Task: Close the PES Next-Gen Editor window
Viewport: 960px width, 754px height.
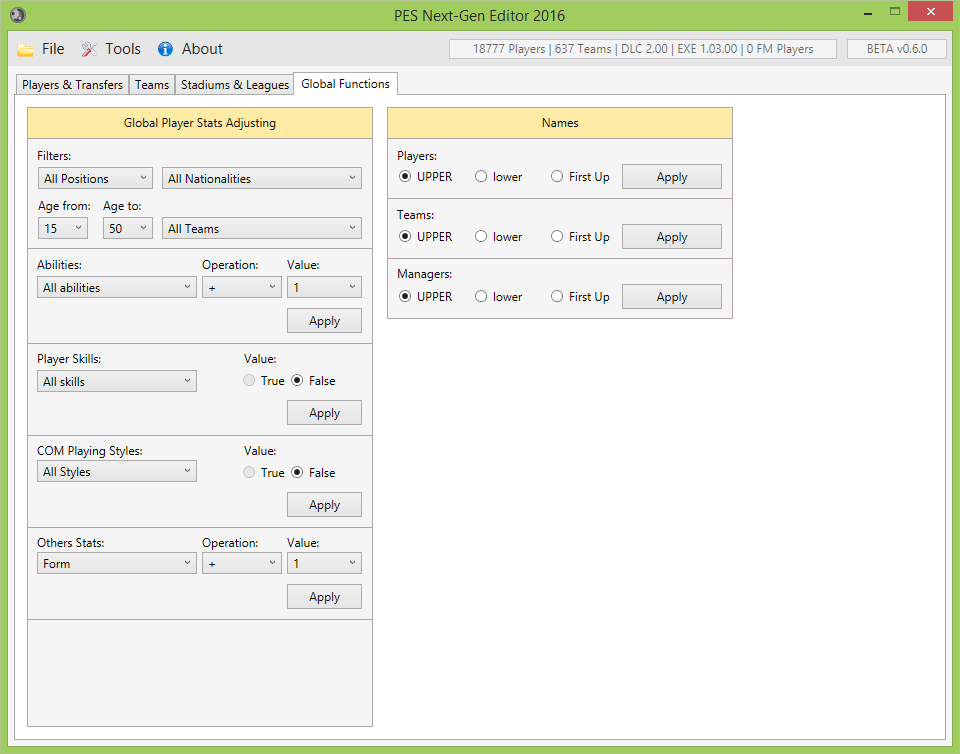Action: pos(930,12)
